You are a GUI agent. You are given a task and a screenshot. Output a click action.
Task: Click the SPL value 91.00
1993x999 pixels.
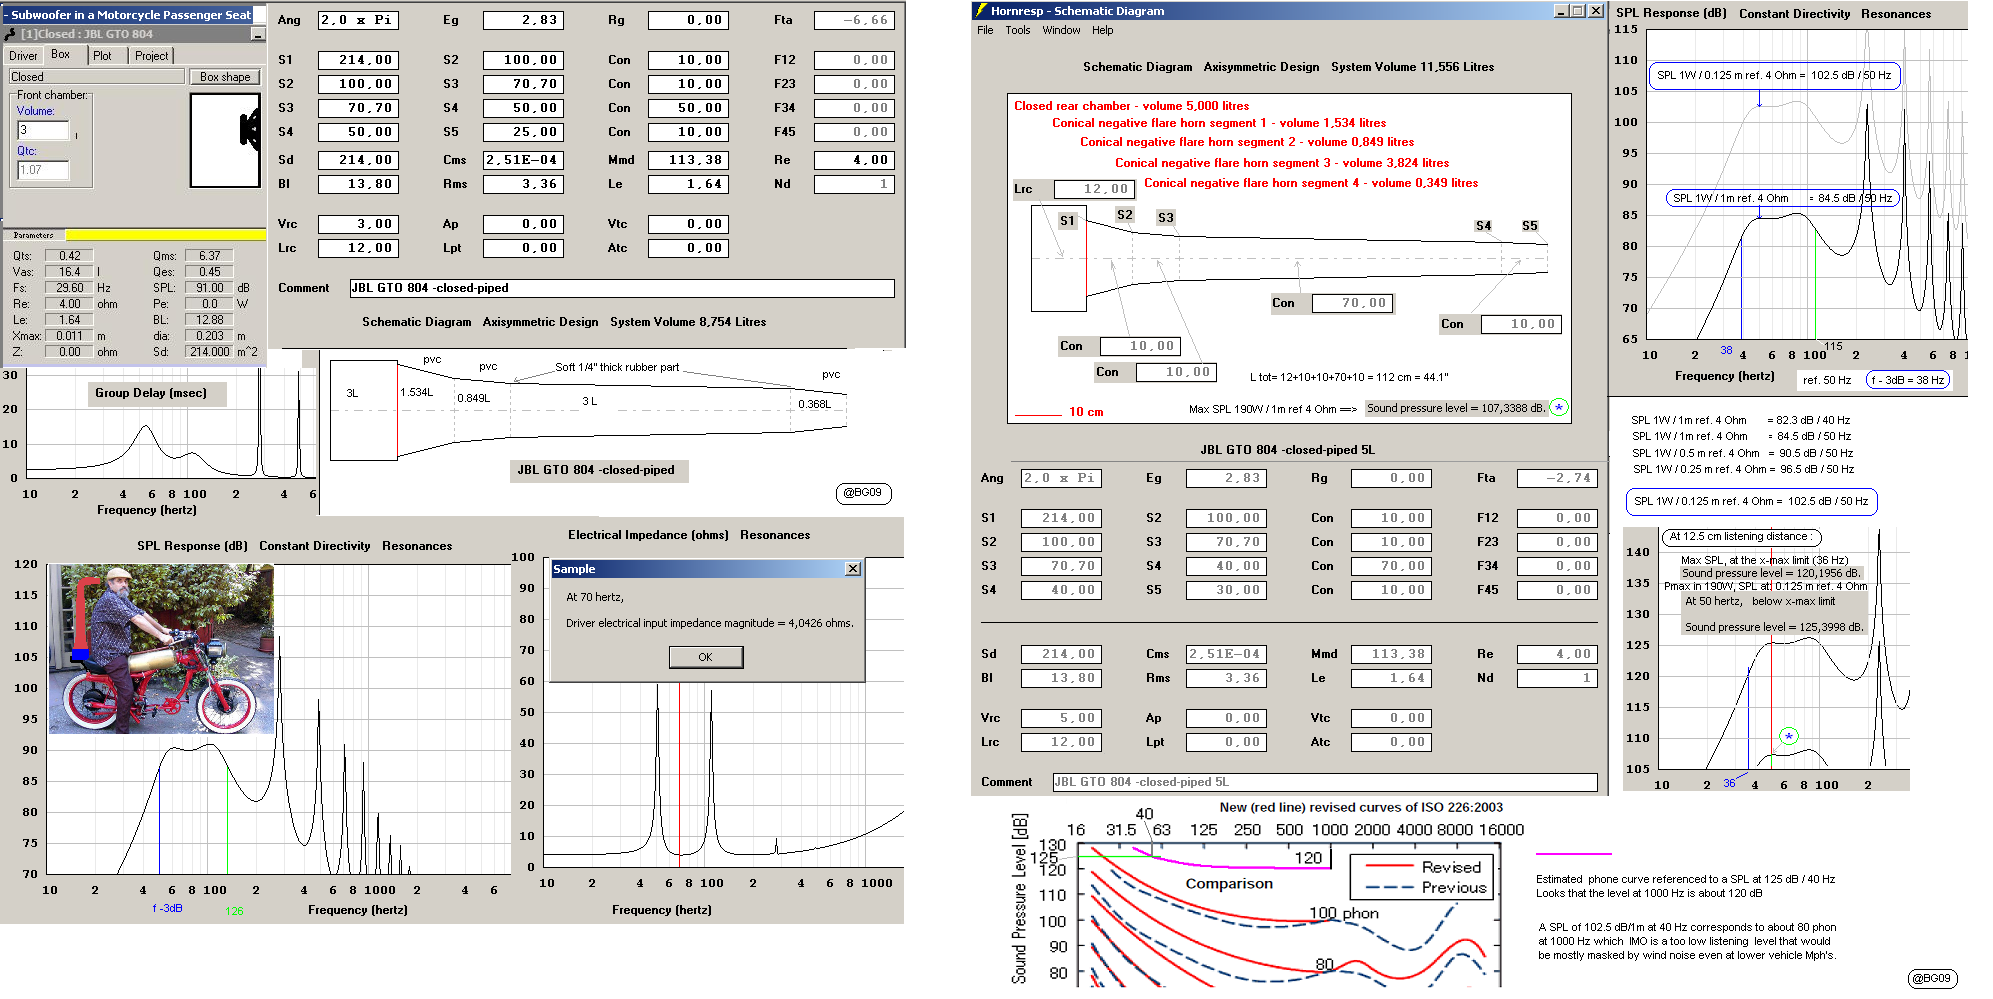tap(209, 288)
